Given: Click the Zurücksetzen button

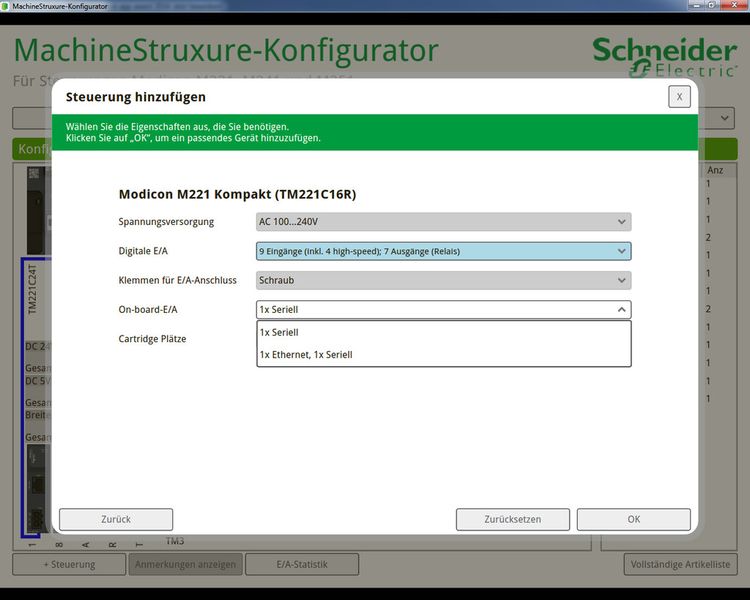Looking at the screenshot, I should [x=513, y=519].
